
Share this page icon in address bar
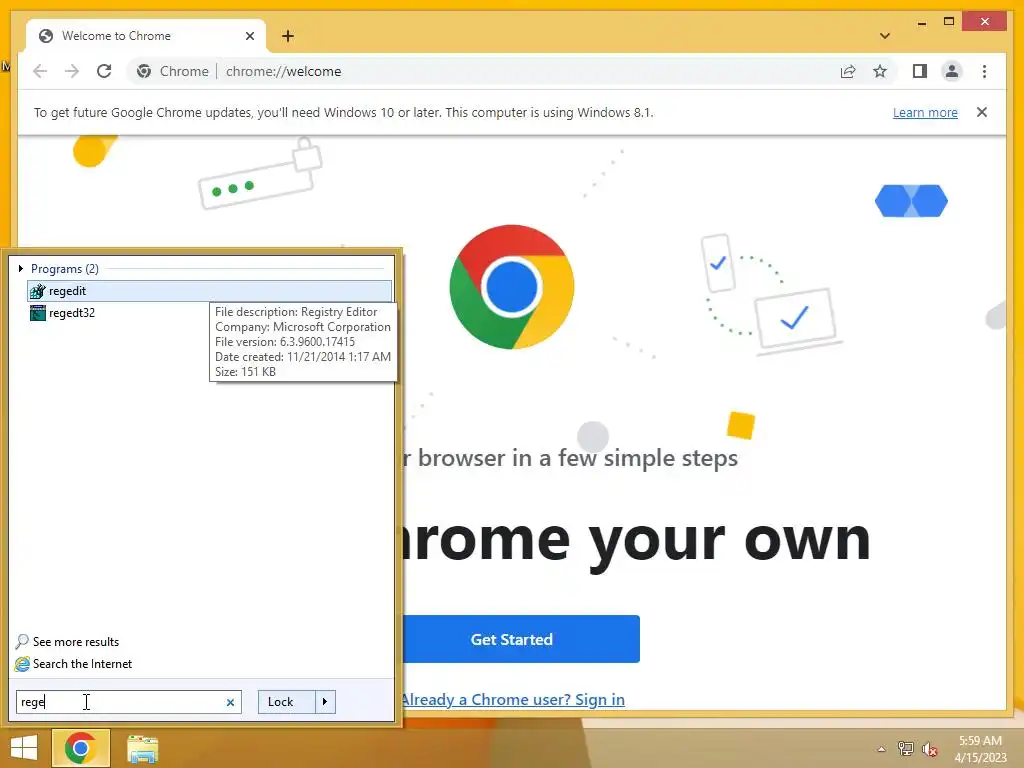click(x=848, y=71)
